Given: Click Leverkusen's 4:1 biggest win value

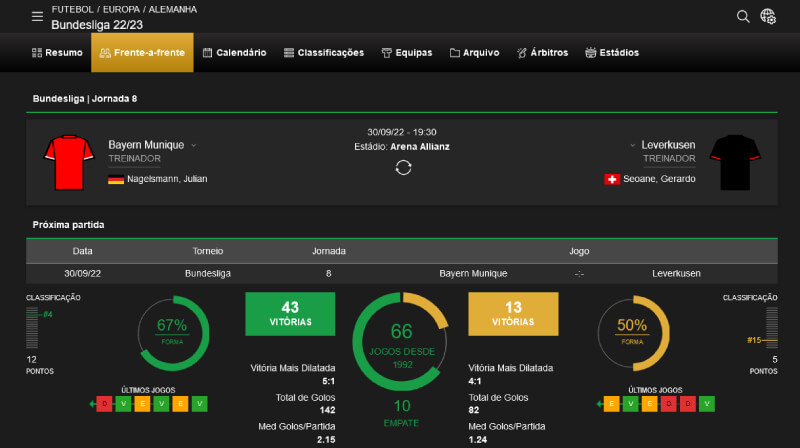Looking at the screenshot, I should coord(474,381).
